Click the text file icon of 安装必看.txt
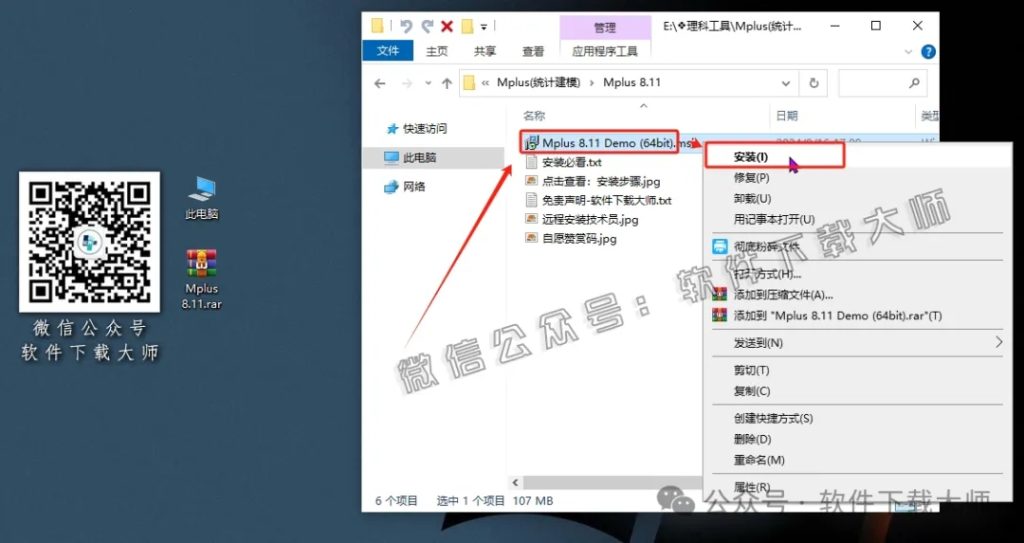Screen dimensions: 1024x543 point(532,162)
